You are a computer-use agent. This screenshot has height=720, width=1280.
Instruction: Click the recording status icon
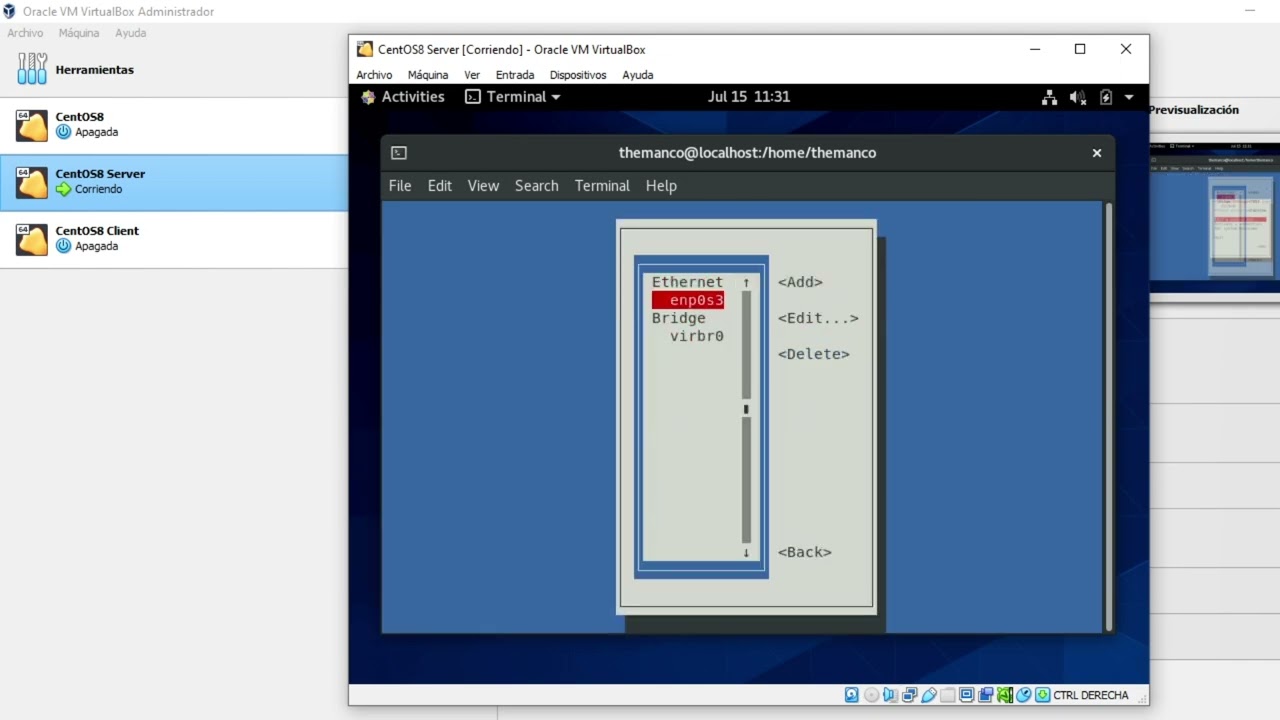click(985, 695)
